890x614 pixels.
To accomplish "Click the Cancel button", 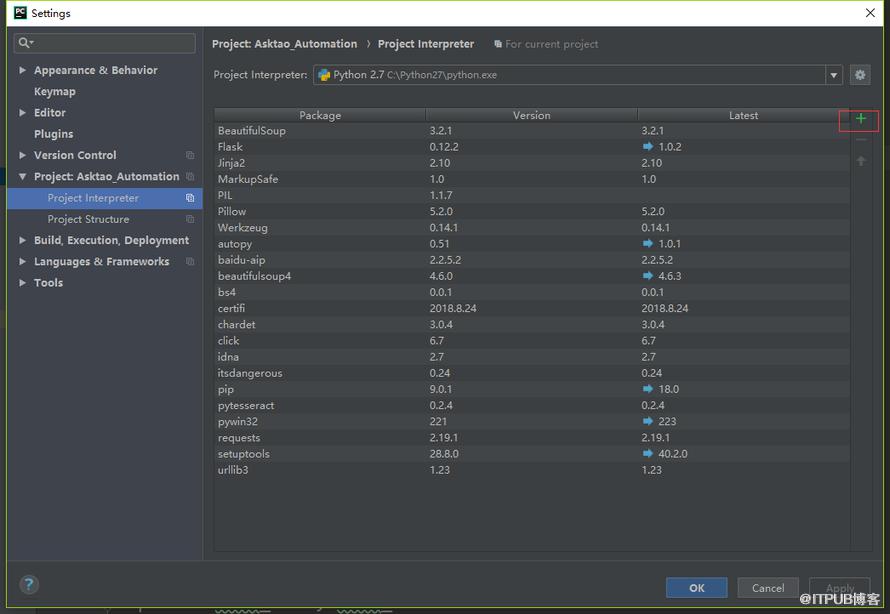I will [x=768, y=588].
